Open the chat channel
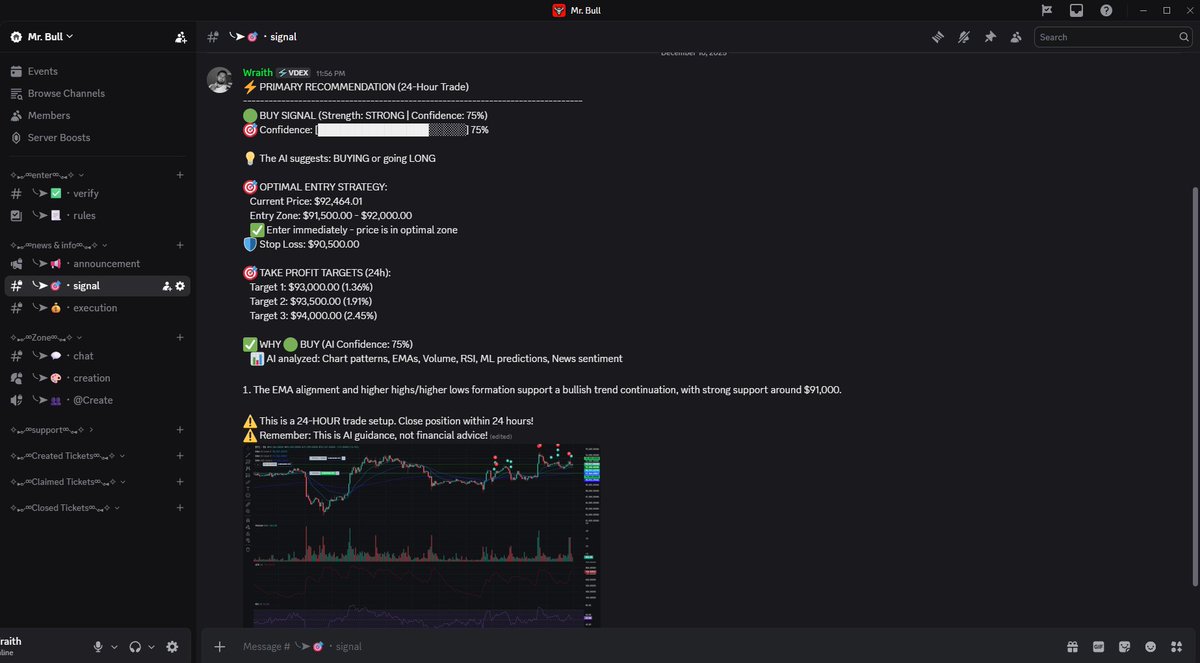The image size is (1200, 663). tap(98, 355)
